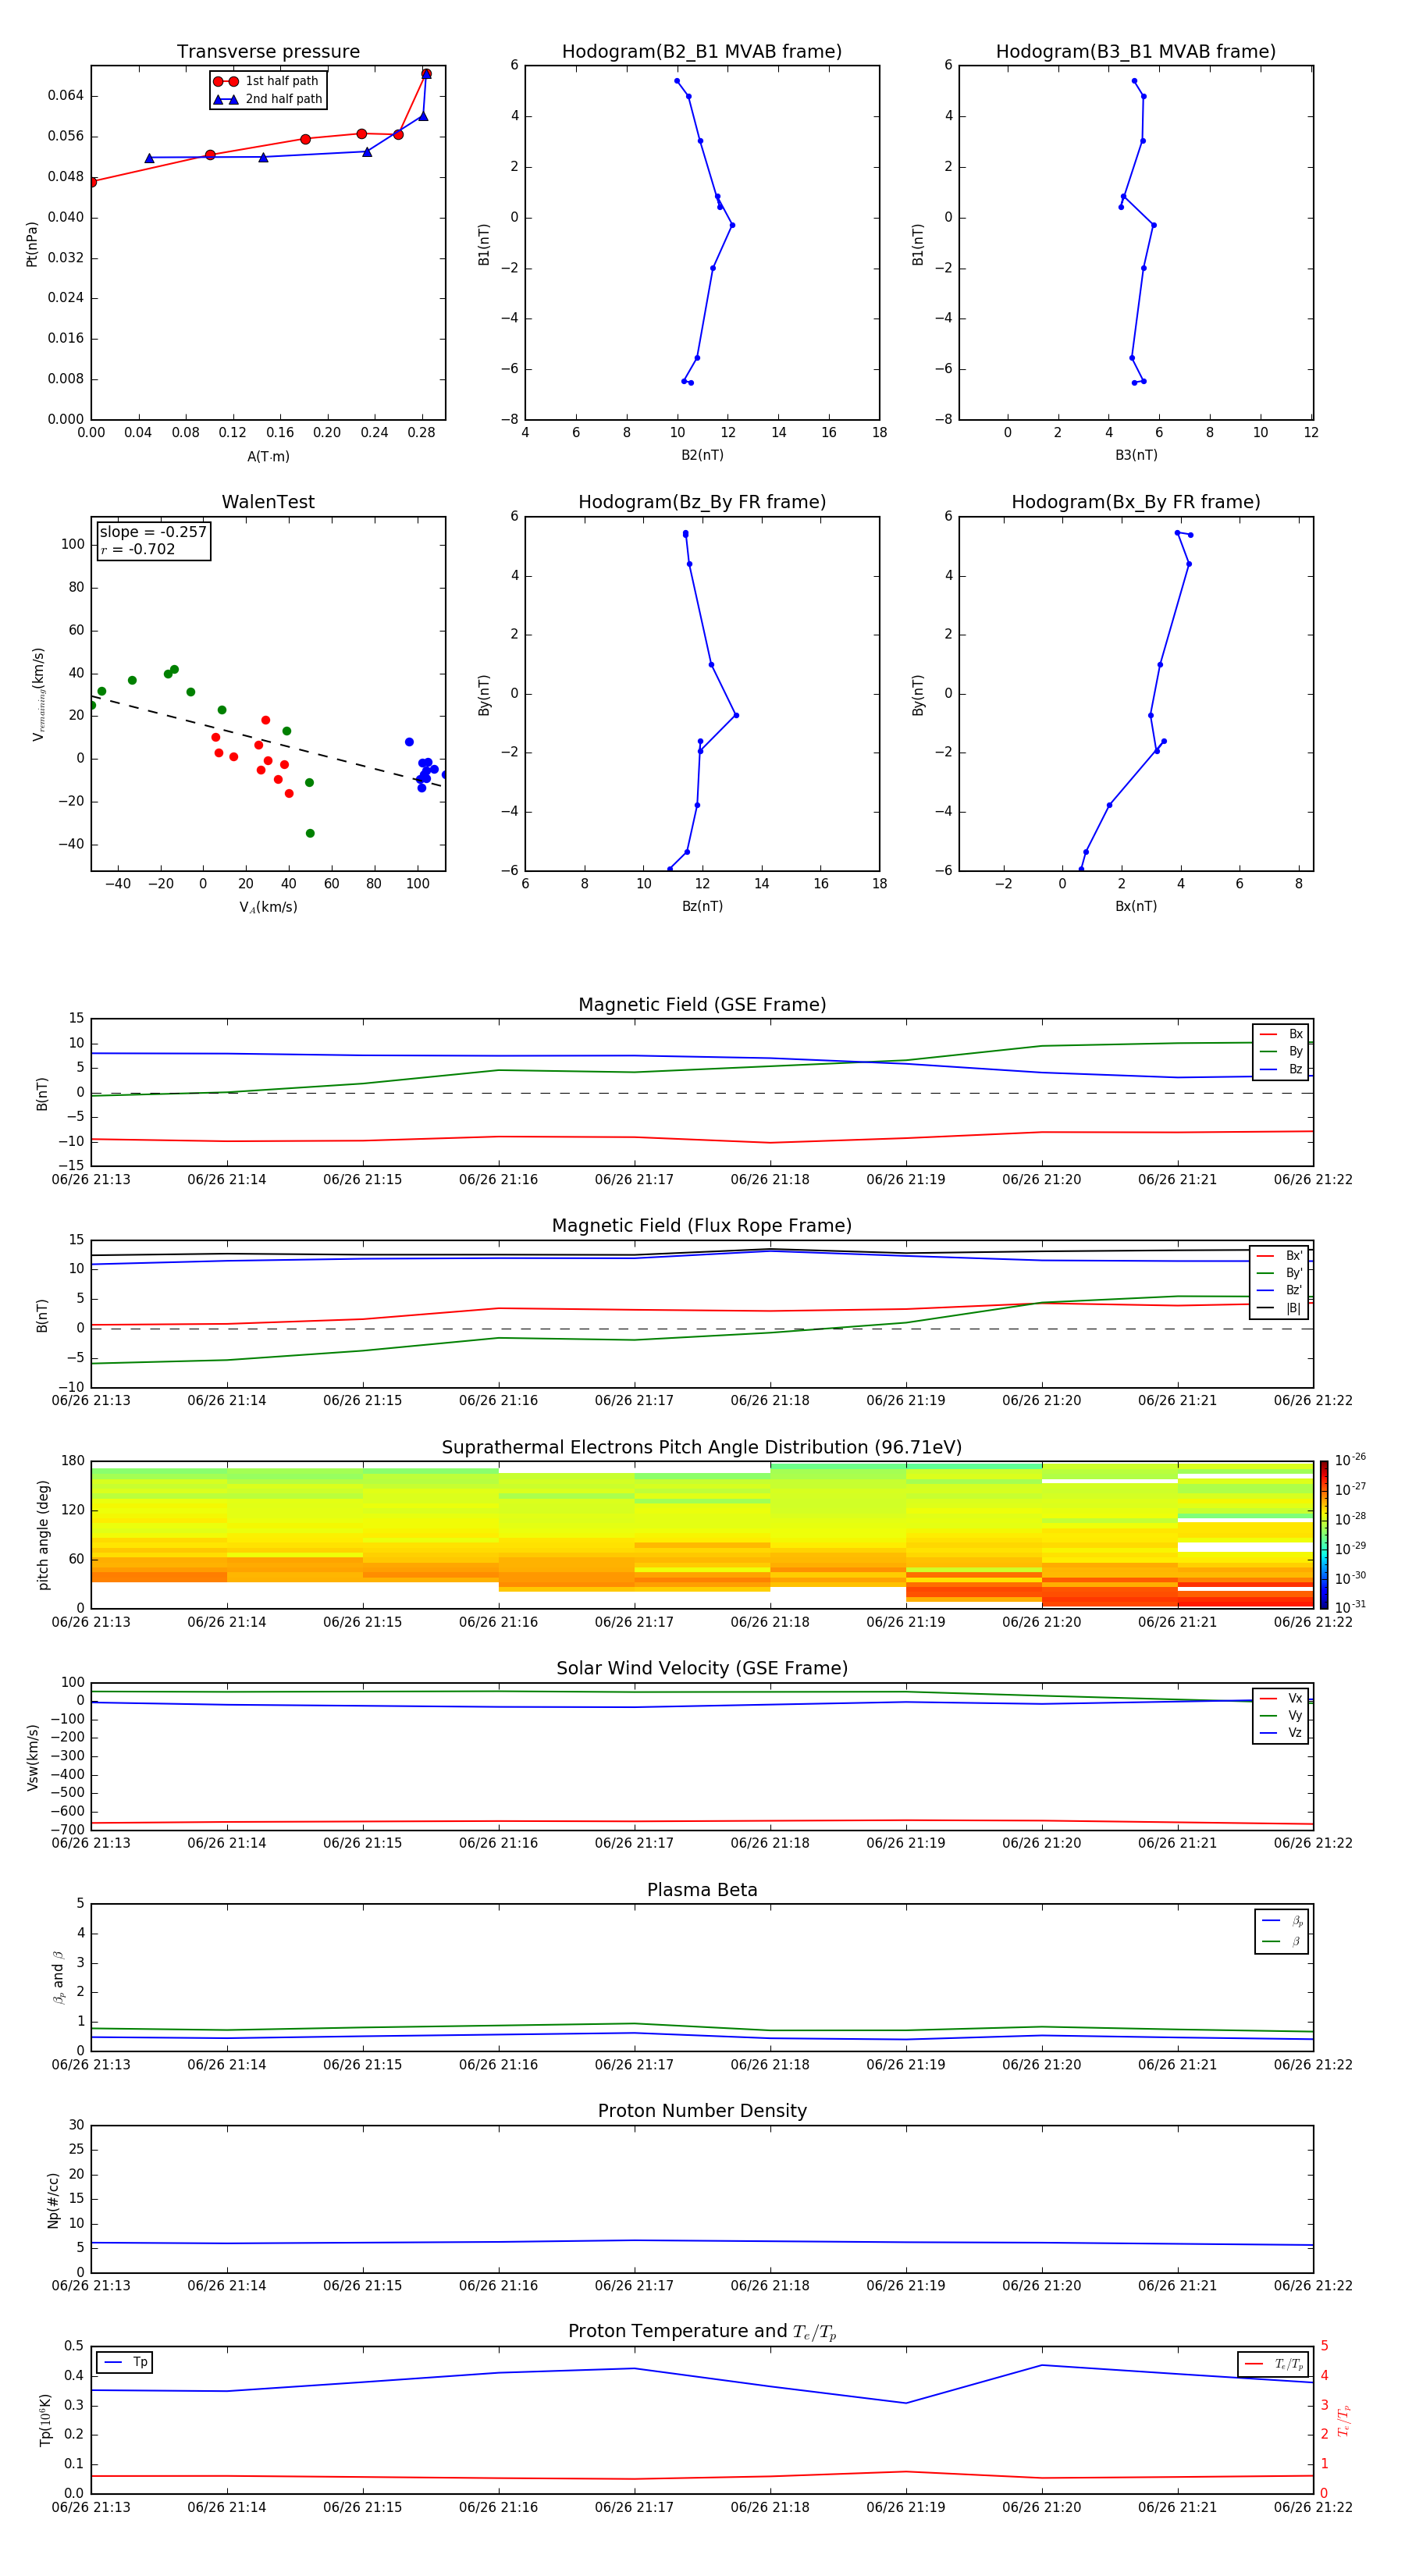Click the 'Vsw(km/s)' y-axis label
Screen dimensions: 1405x2576
pyautogui.click(x=32, y=1757)
